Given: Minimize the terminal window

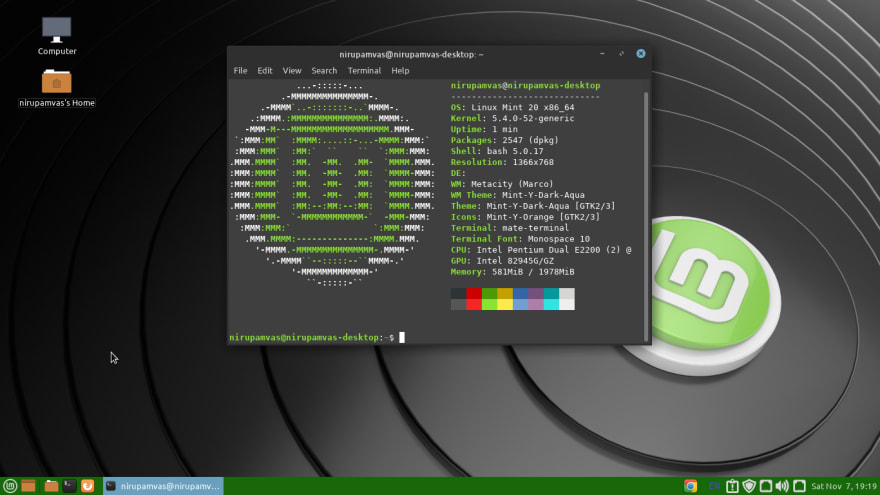Looking at the screenshot, I should (x=602, y=54).
